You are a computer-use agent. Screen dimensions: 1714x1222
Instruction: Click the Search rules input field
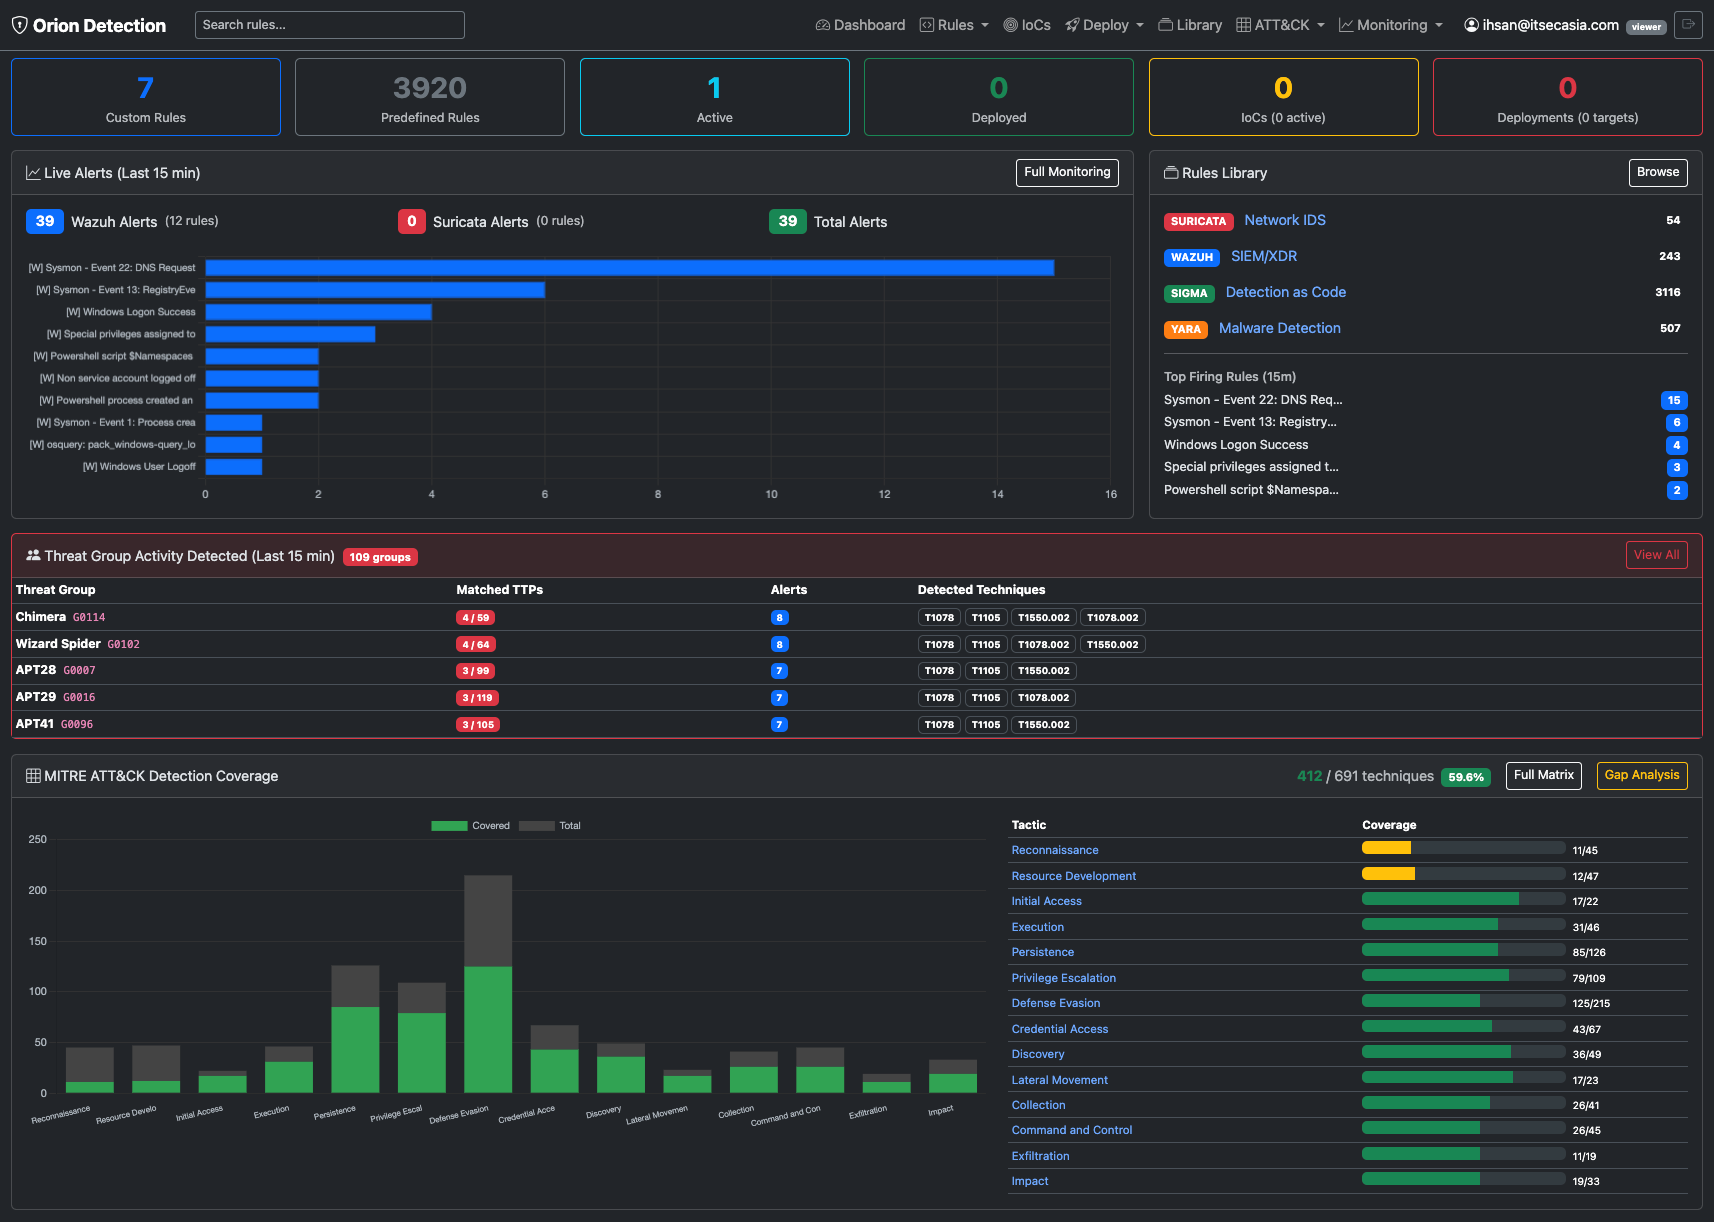(x=330, y=25)
